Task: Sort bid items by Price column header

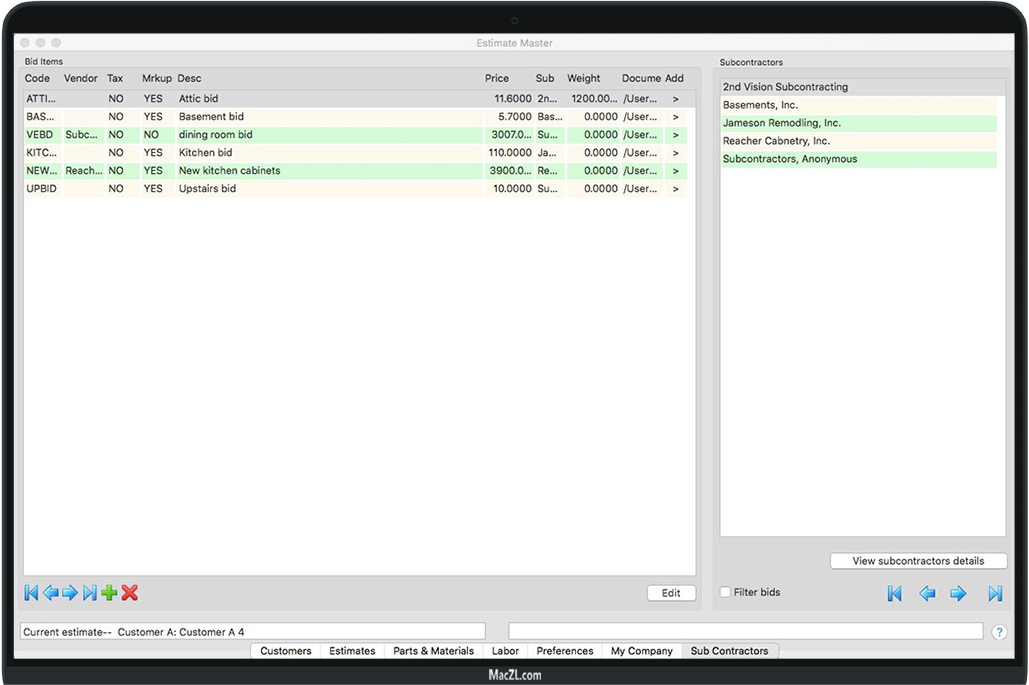Action: click(497, 78)
